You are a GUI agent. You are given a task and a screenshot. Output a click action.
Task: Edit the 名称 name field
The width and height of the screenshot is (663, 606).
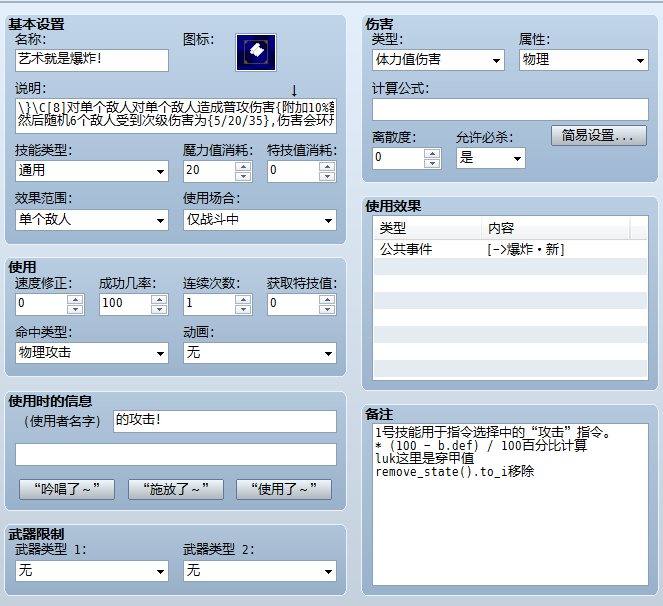pyautogui.click(x=92, y=60)
